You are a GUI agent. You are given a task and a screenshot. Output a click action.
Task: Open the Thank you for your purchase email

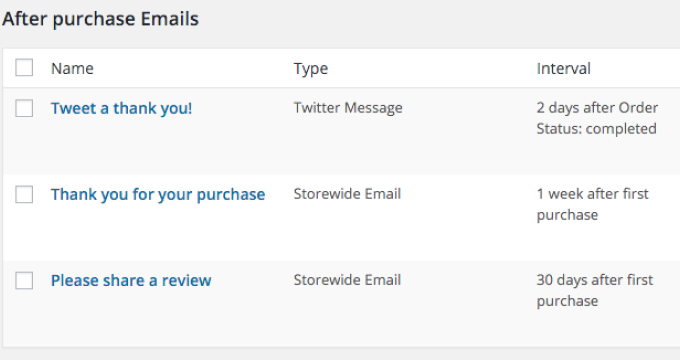158,195
